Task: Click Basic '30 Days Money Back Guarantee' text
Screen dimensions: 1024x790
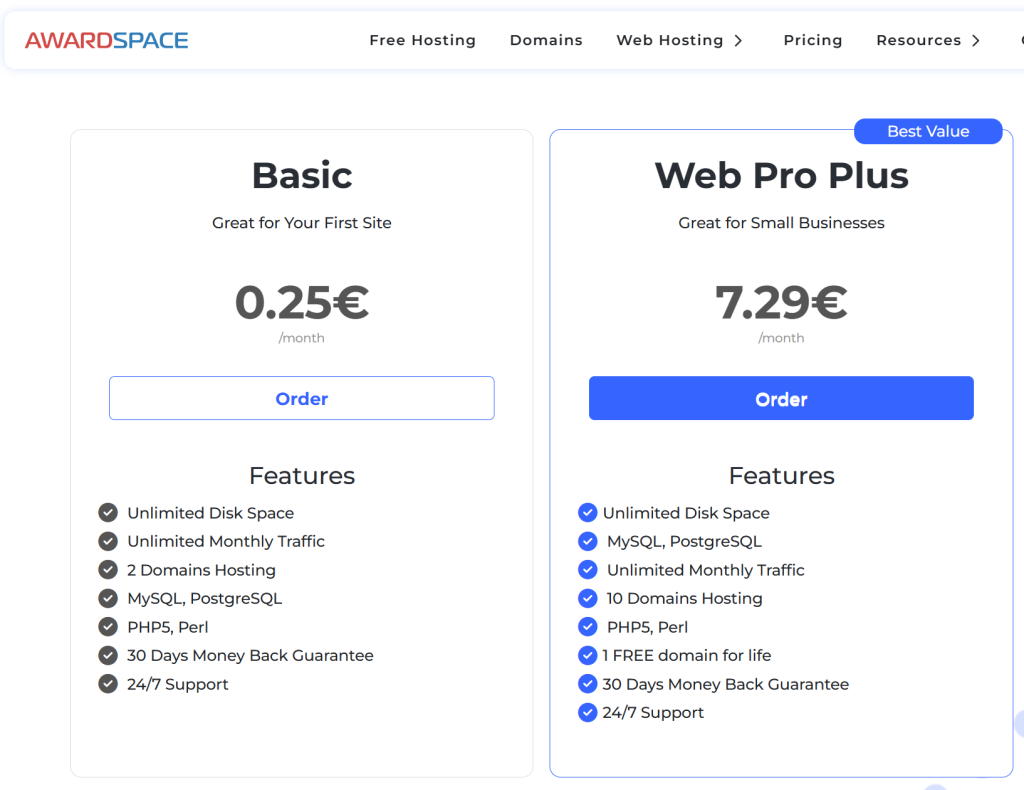Action: [250, 656]
